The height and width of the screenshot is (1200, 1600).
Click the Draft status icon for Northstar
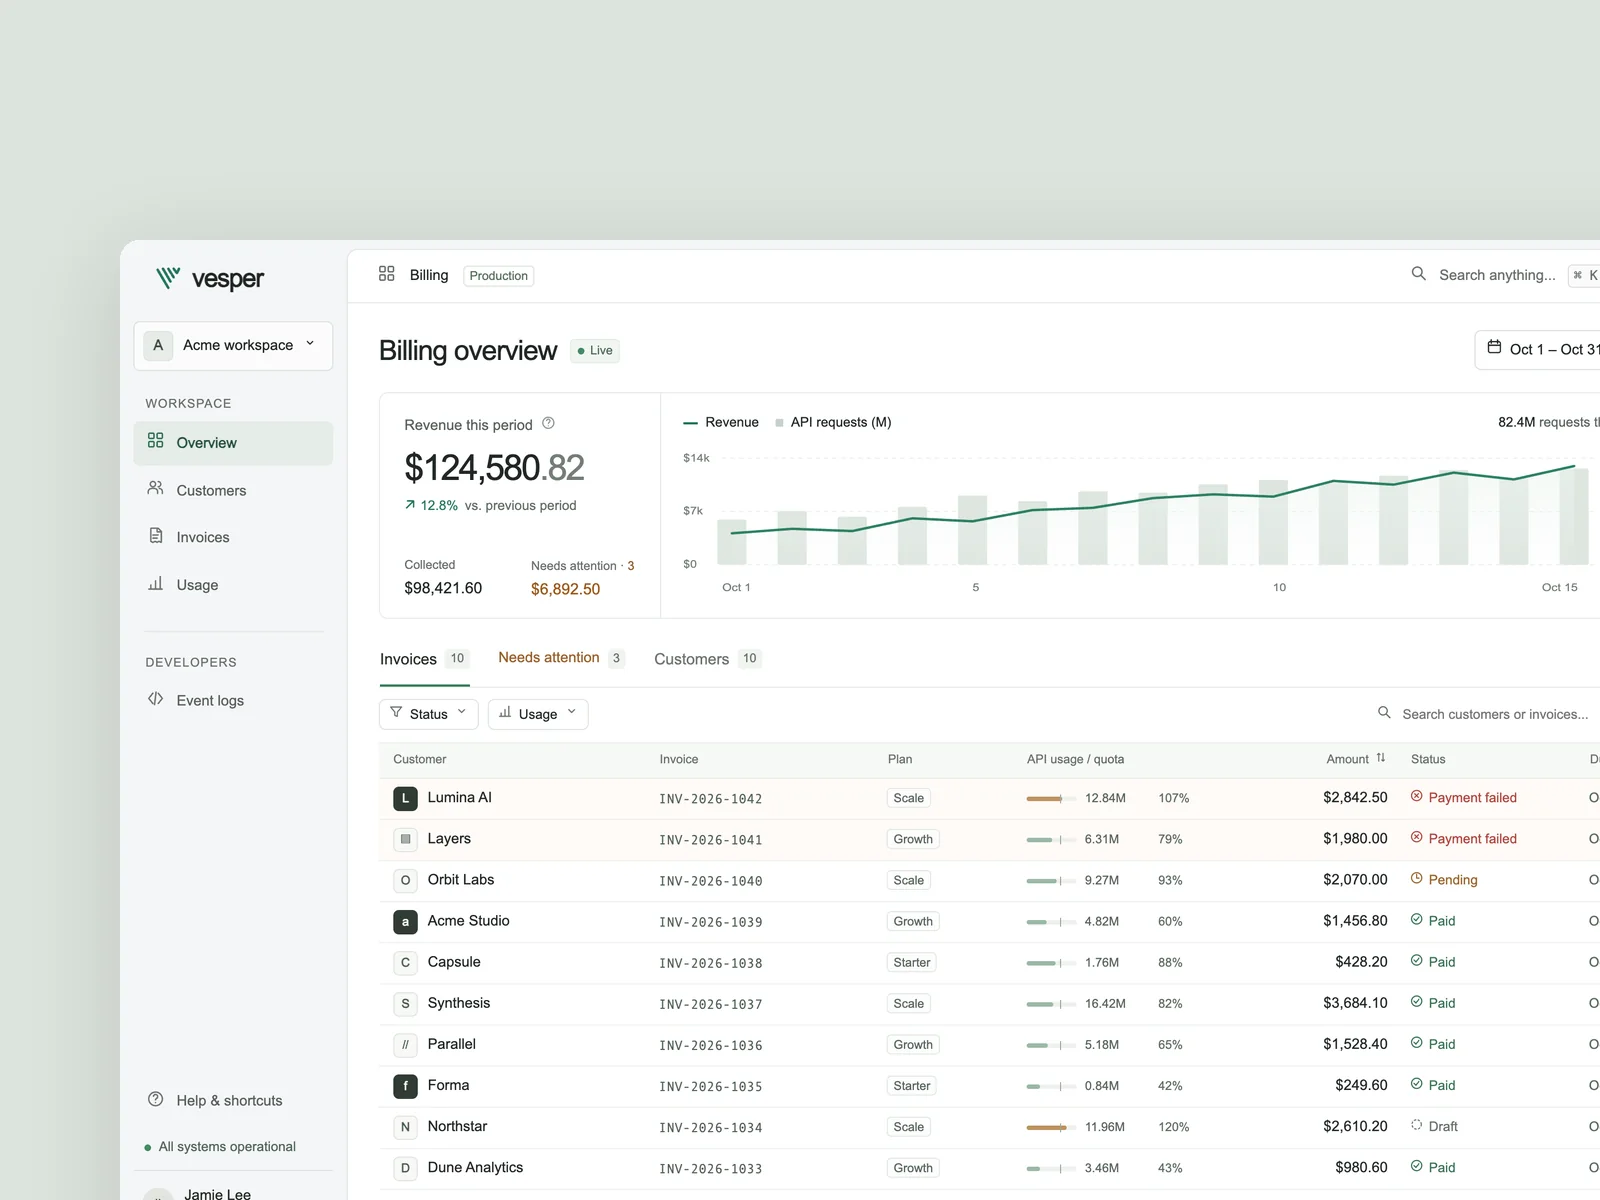click(x=1416, y=1125)
